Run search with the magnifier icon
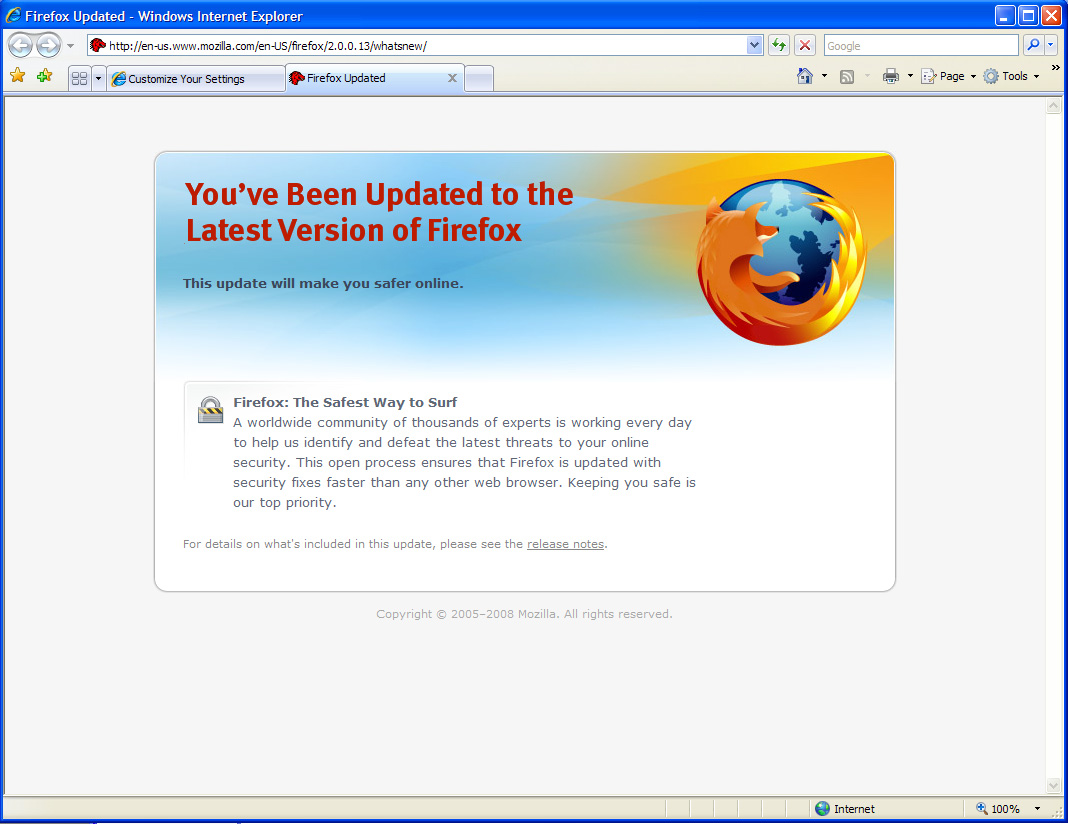 1033,46
